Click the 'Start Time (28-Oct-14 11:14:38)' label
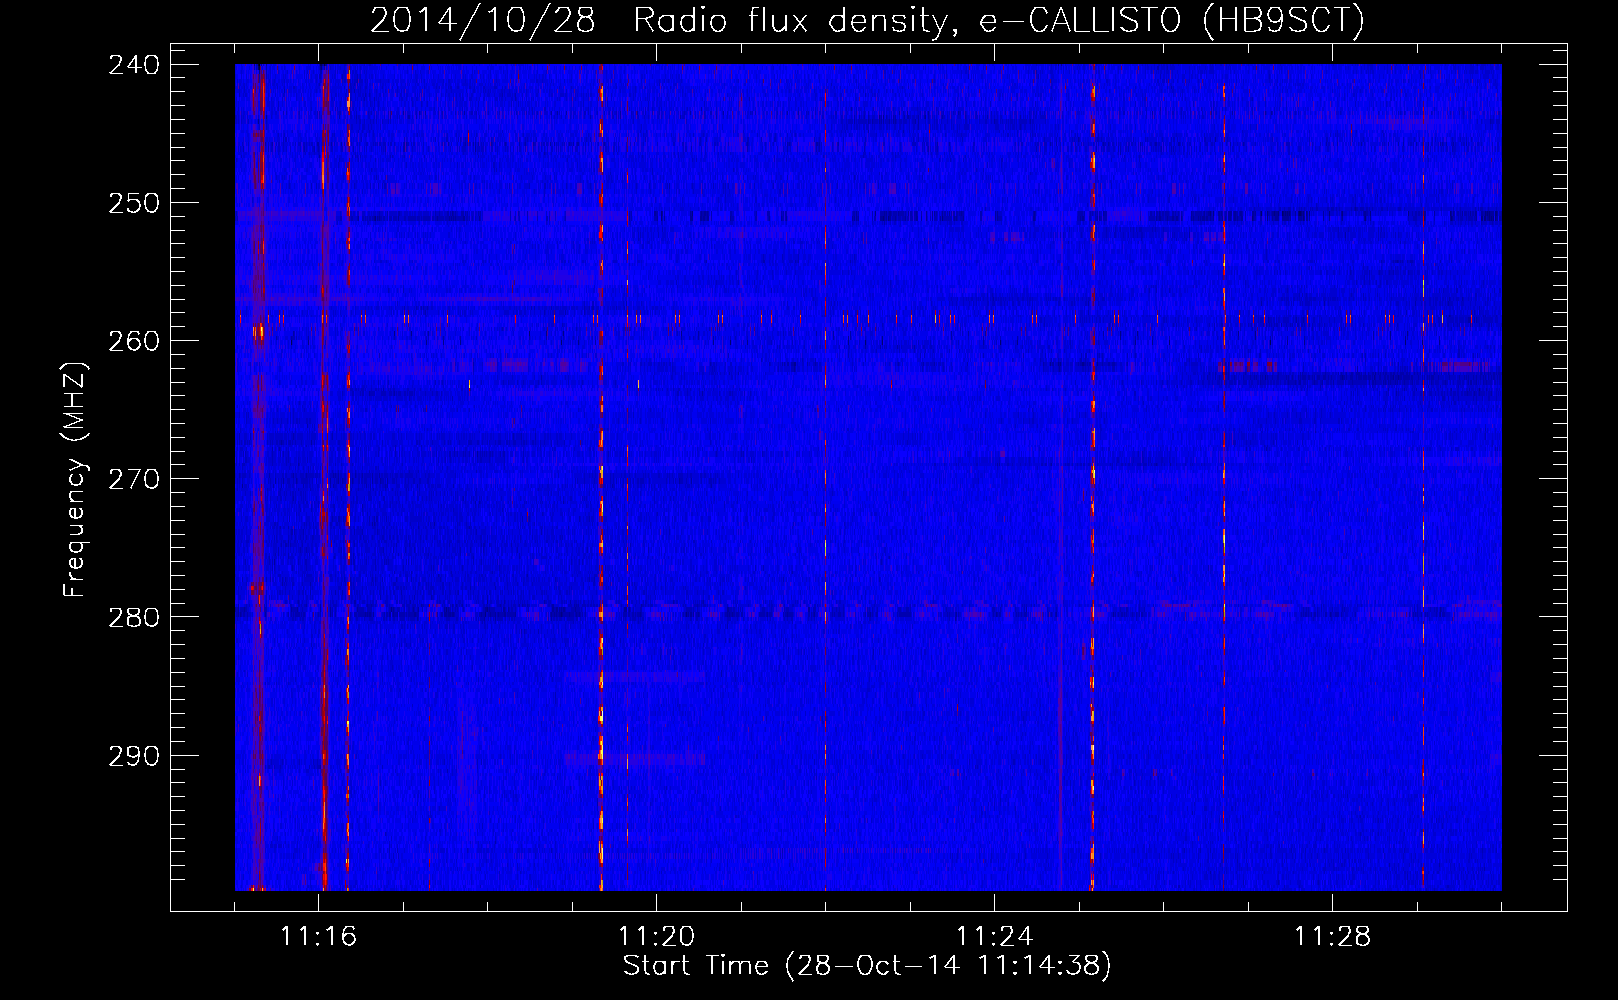 coord(867,966)
